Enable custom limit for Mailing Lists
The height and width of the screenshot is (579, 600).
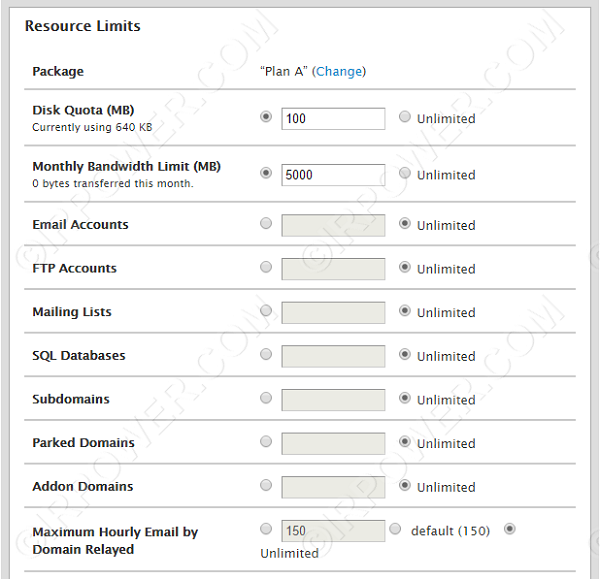(266, 311)
